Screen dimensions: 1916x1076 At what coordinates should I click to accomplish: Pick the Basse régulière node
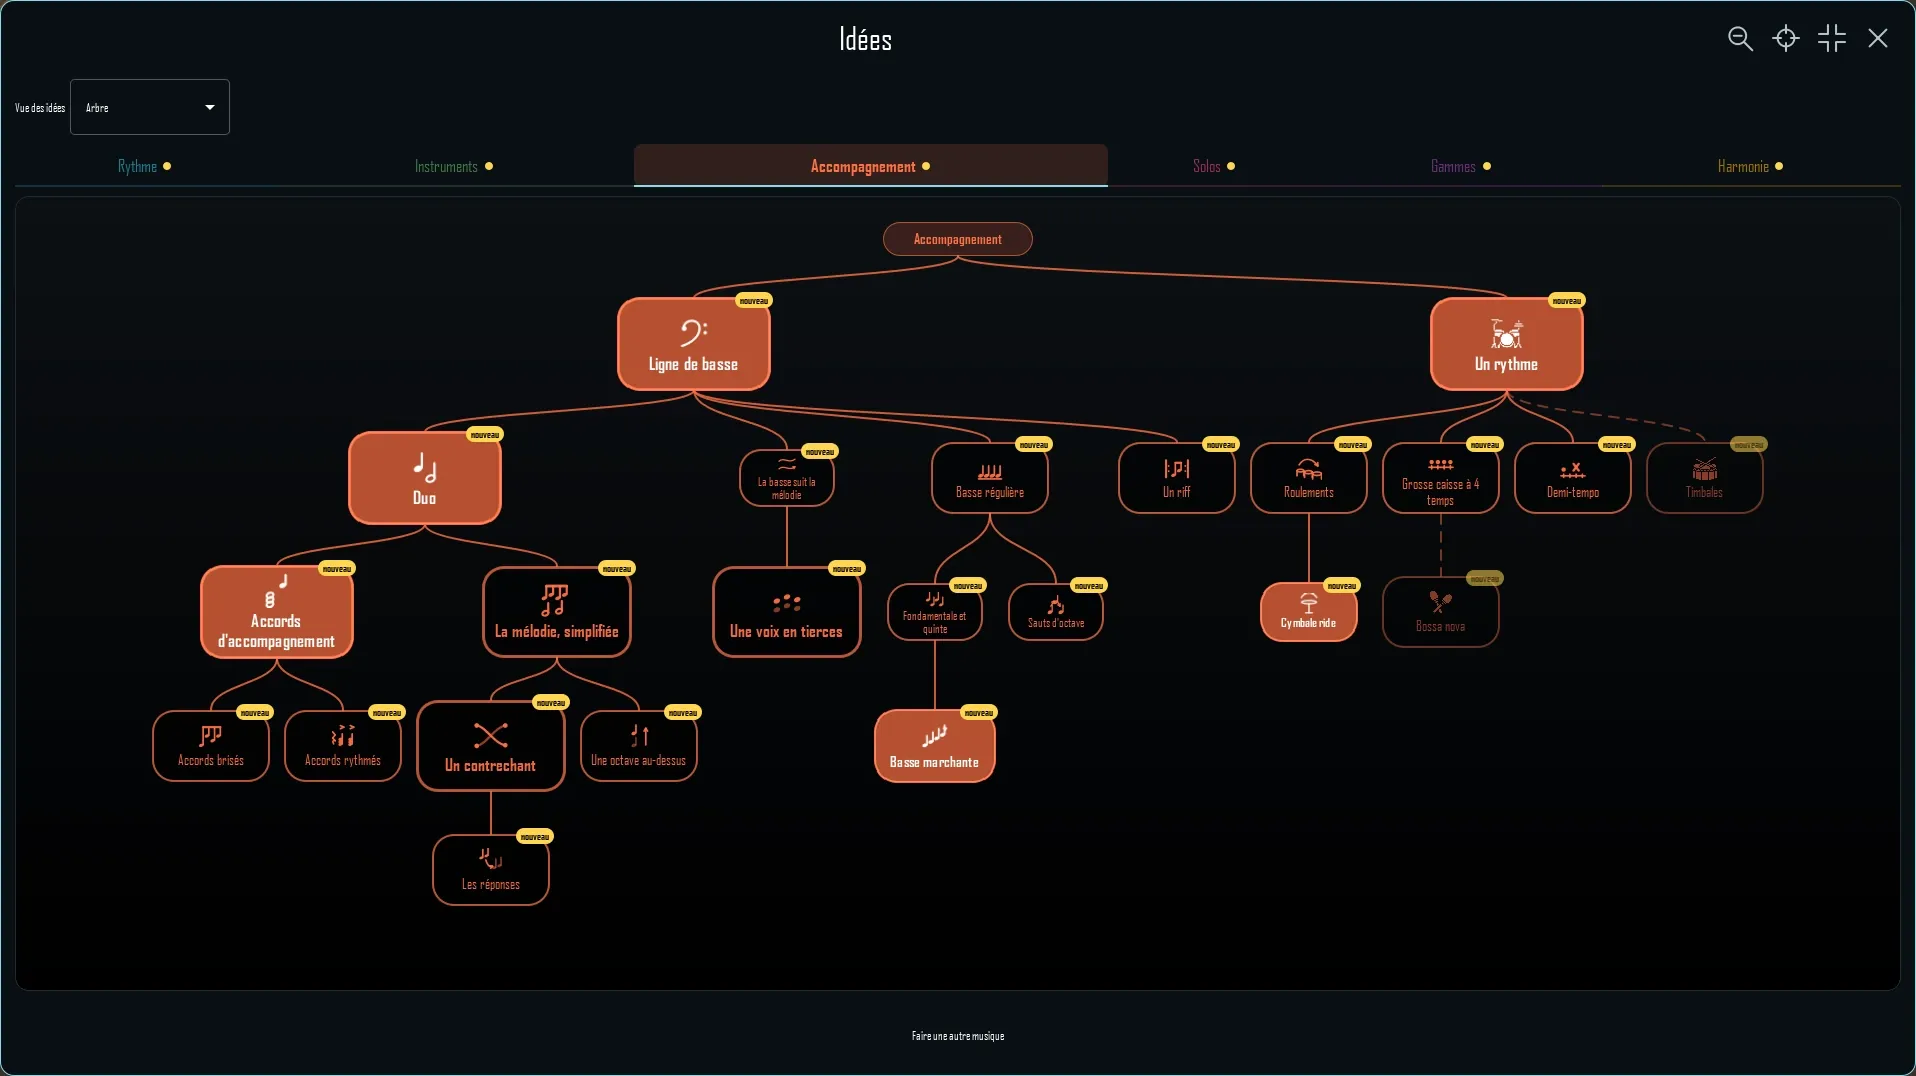[989, 478]
